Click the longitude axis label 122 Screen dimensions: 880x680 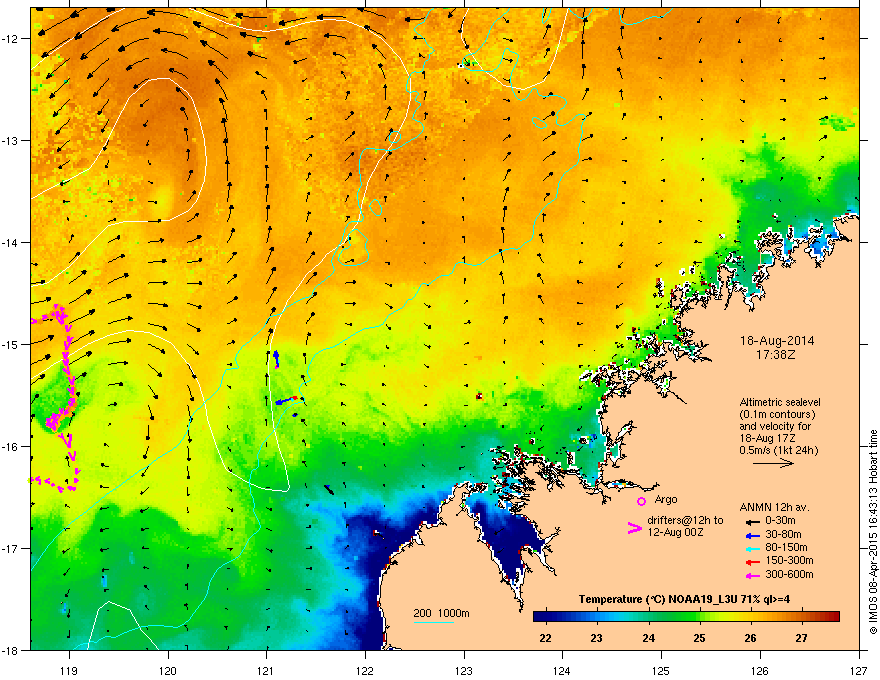click(365, 670)
